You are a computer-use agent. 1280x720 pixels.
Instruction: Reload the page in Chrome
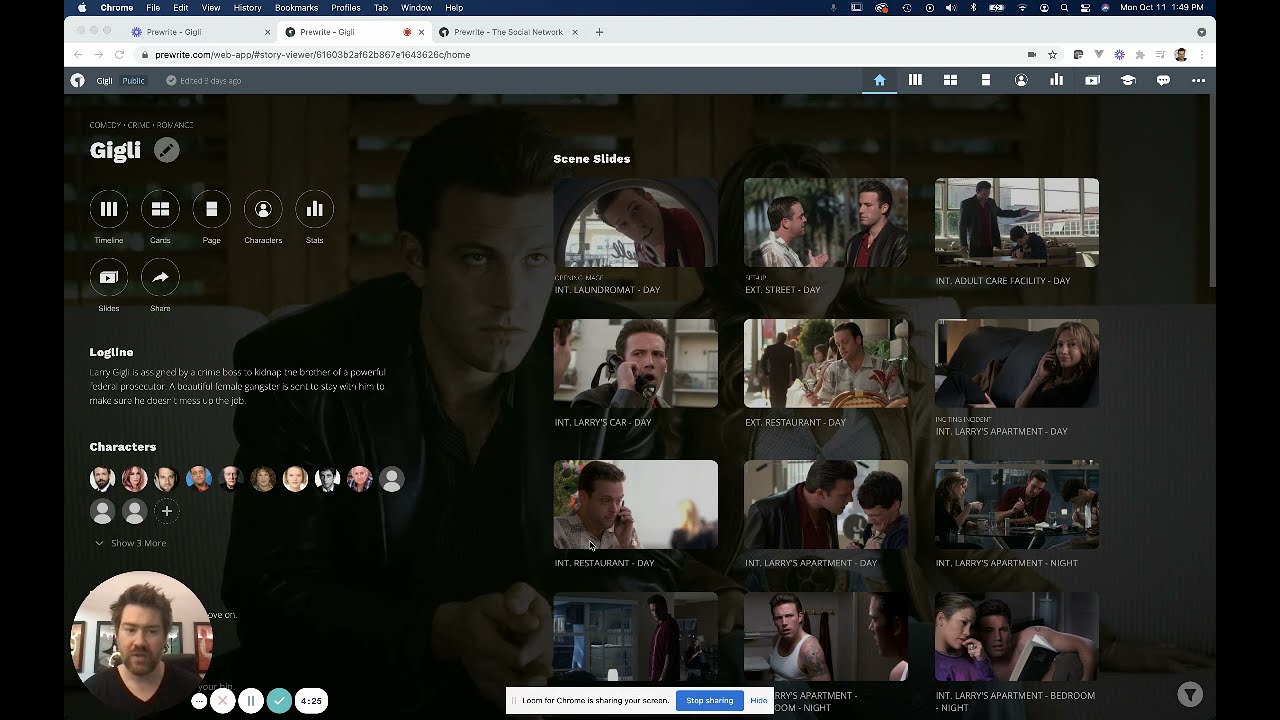[x=119, y=55]
